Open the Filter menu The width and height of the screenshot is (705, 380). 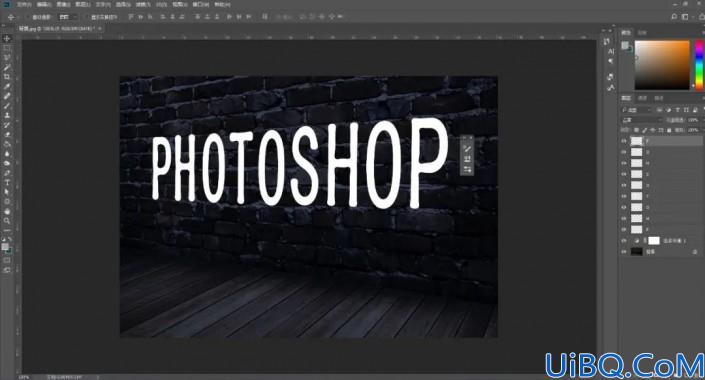(143, 4)
